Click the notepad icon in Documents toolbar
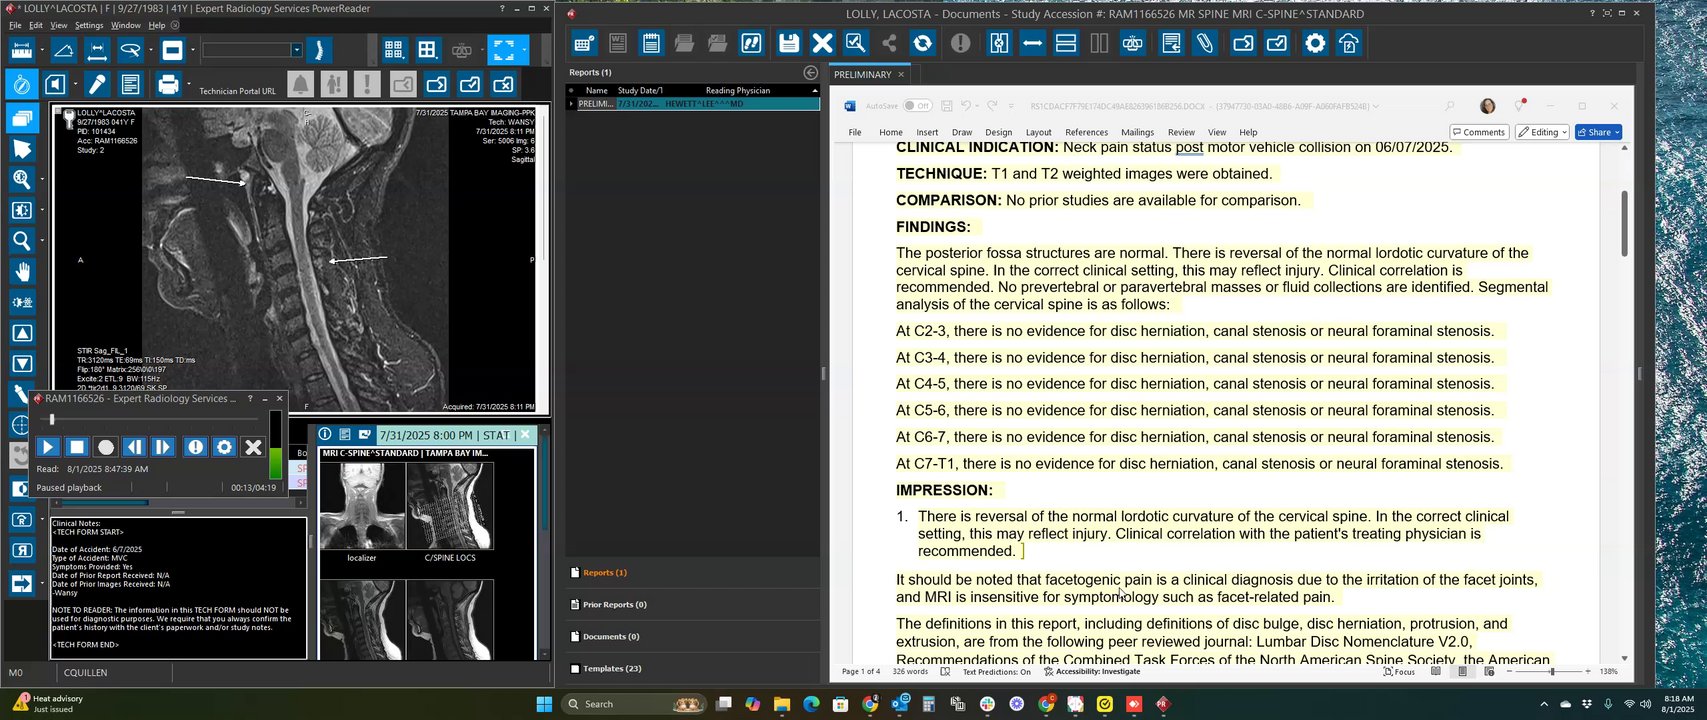This screenshot has width=1707, height=720. pyautogui.click(x=651, y=43)
